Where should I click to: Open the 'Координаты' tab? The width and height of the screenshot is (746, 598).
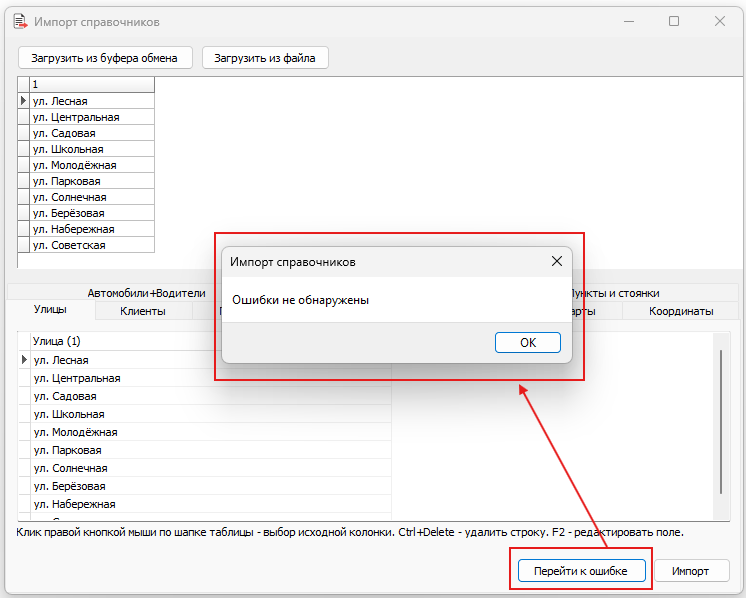coord(681,311)
